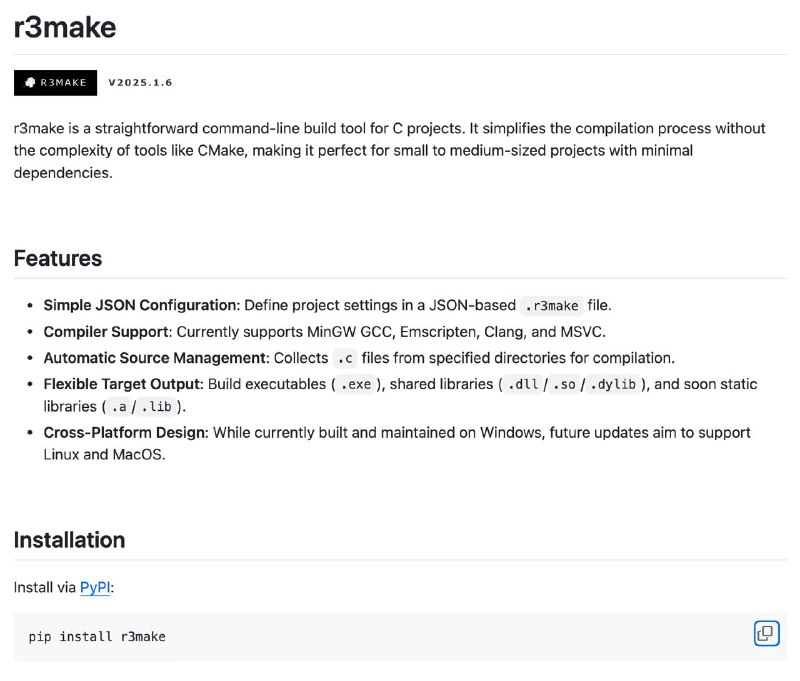Click the .a inline code snippet
Screen dimensions: 800x681
point(119,407)
